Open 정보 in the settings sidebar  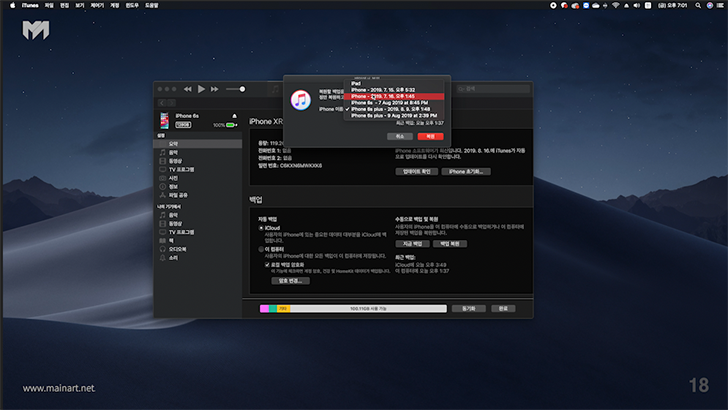pos(198,186)
